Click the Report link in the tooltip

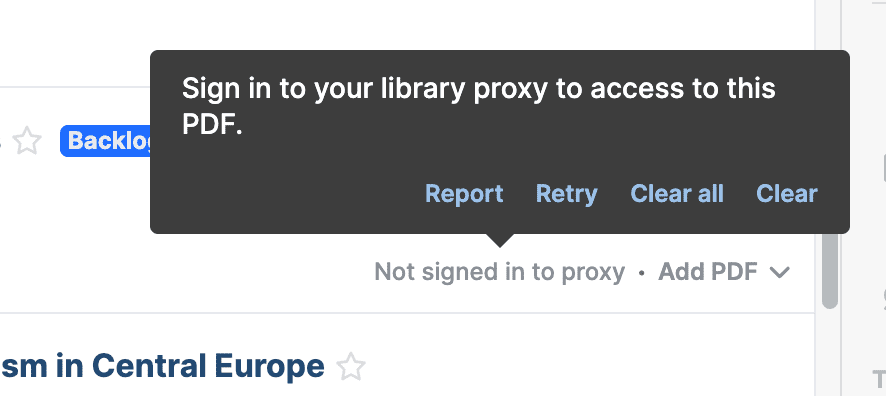click(x=464, y=194)
